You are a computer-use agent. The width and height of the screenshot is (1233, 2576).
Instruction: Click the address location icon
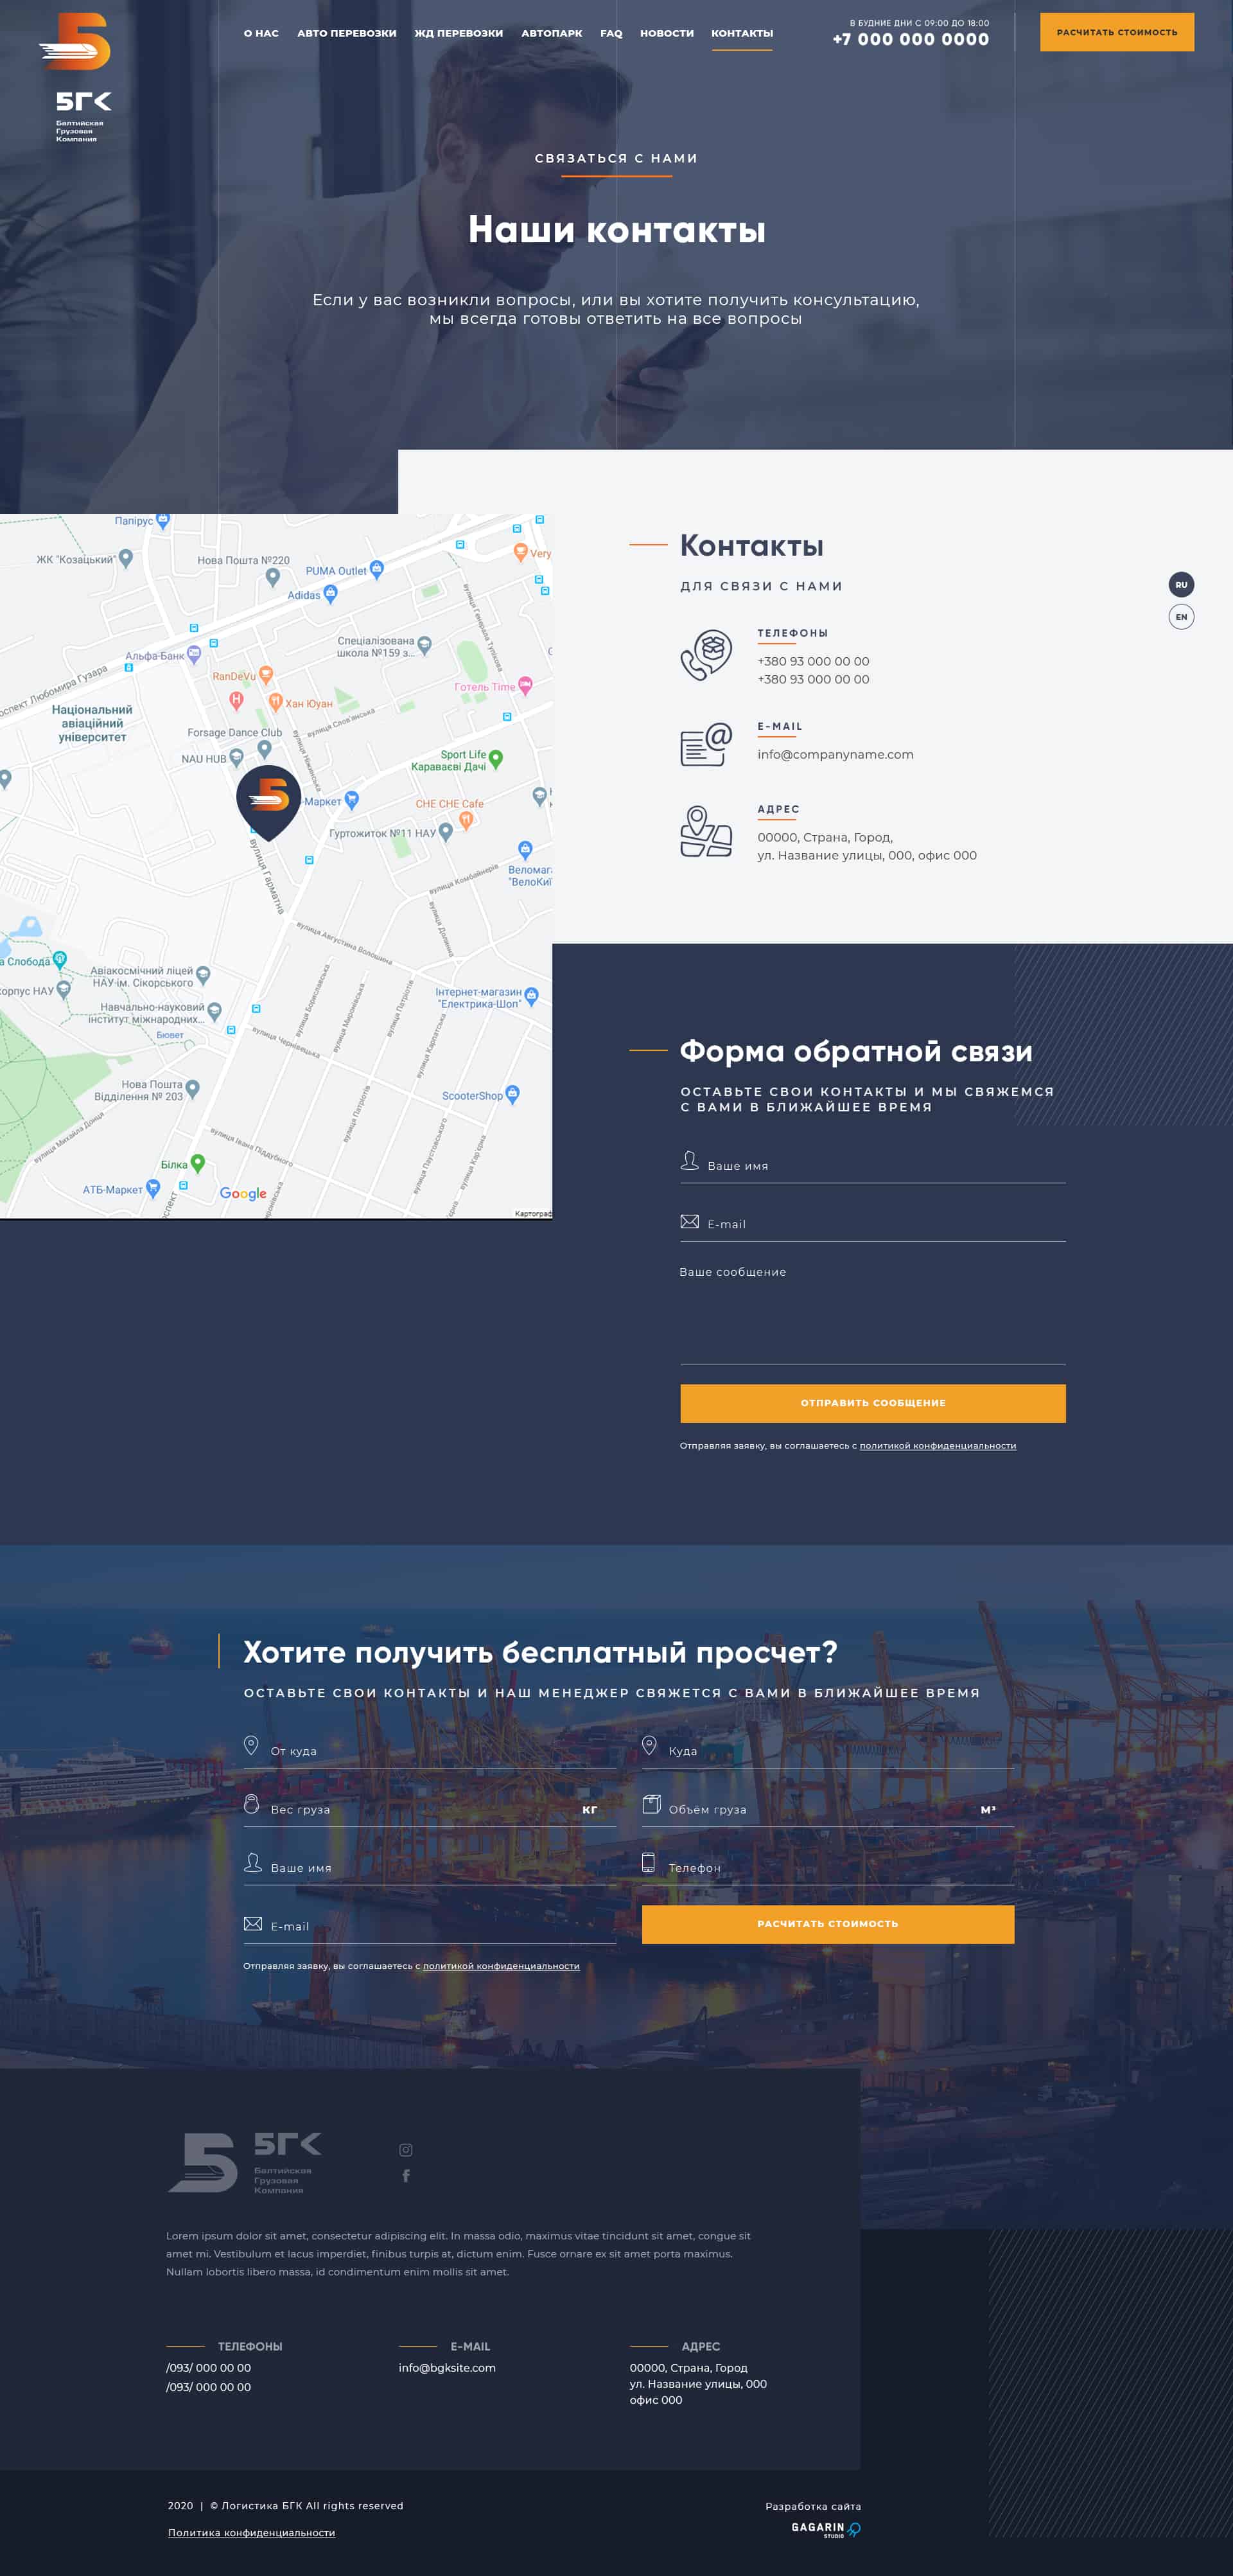[706, 831]
